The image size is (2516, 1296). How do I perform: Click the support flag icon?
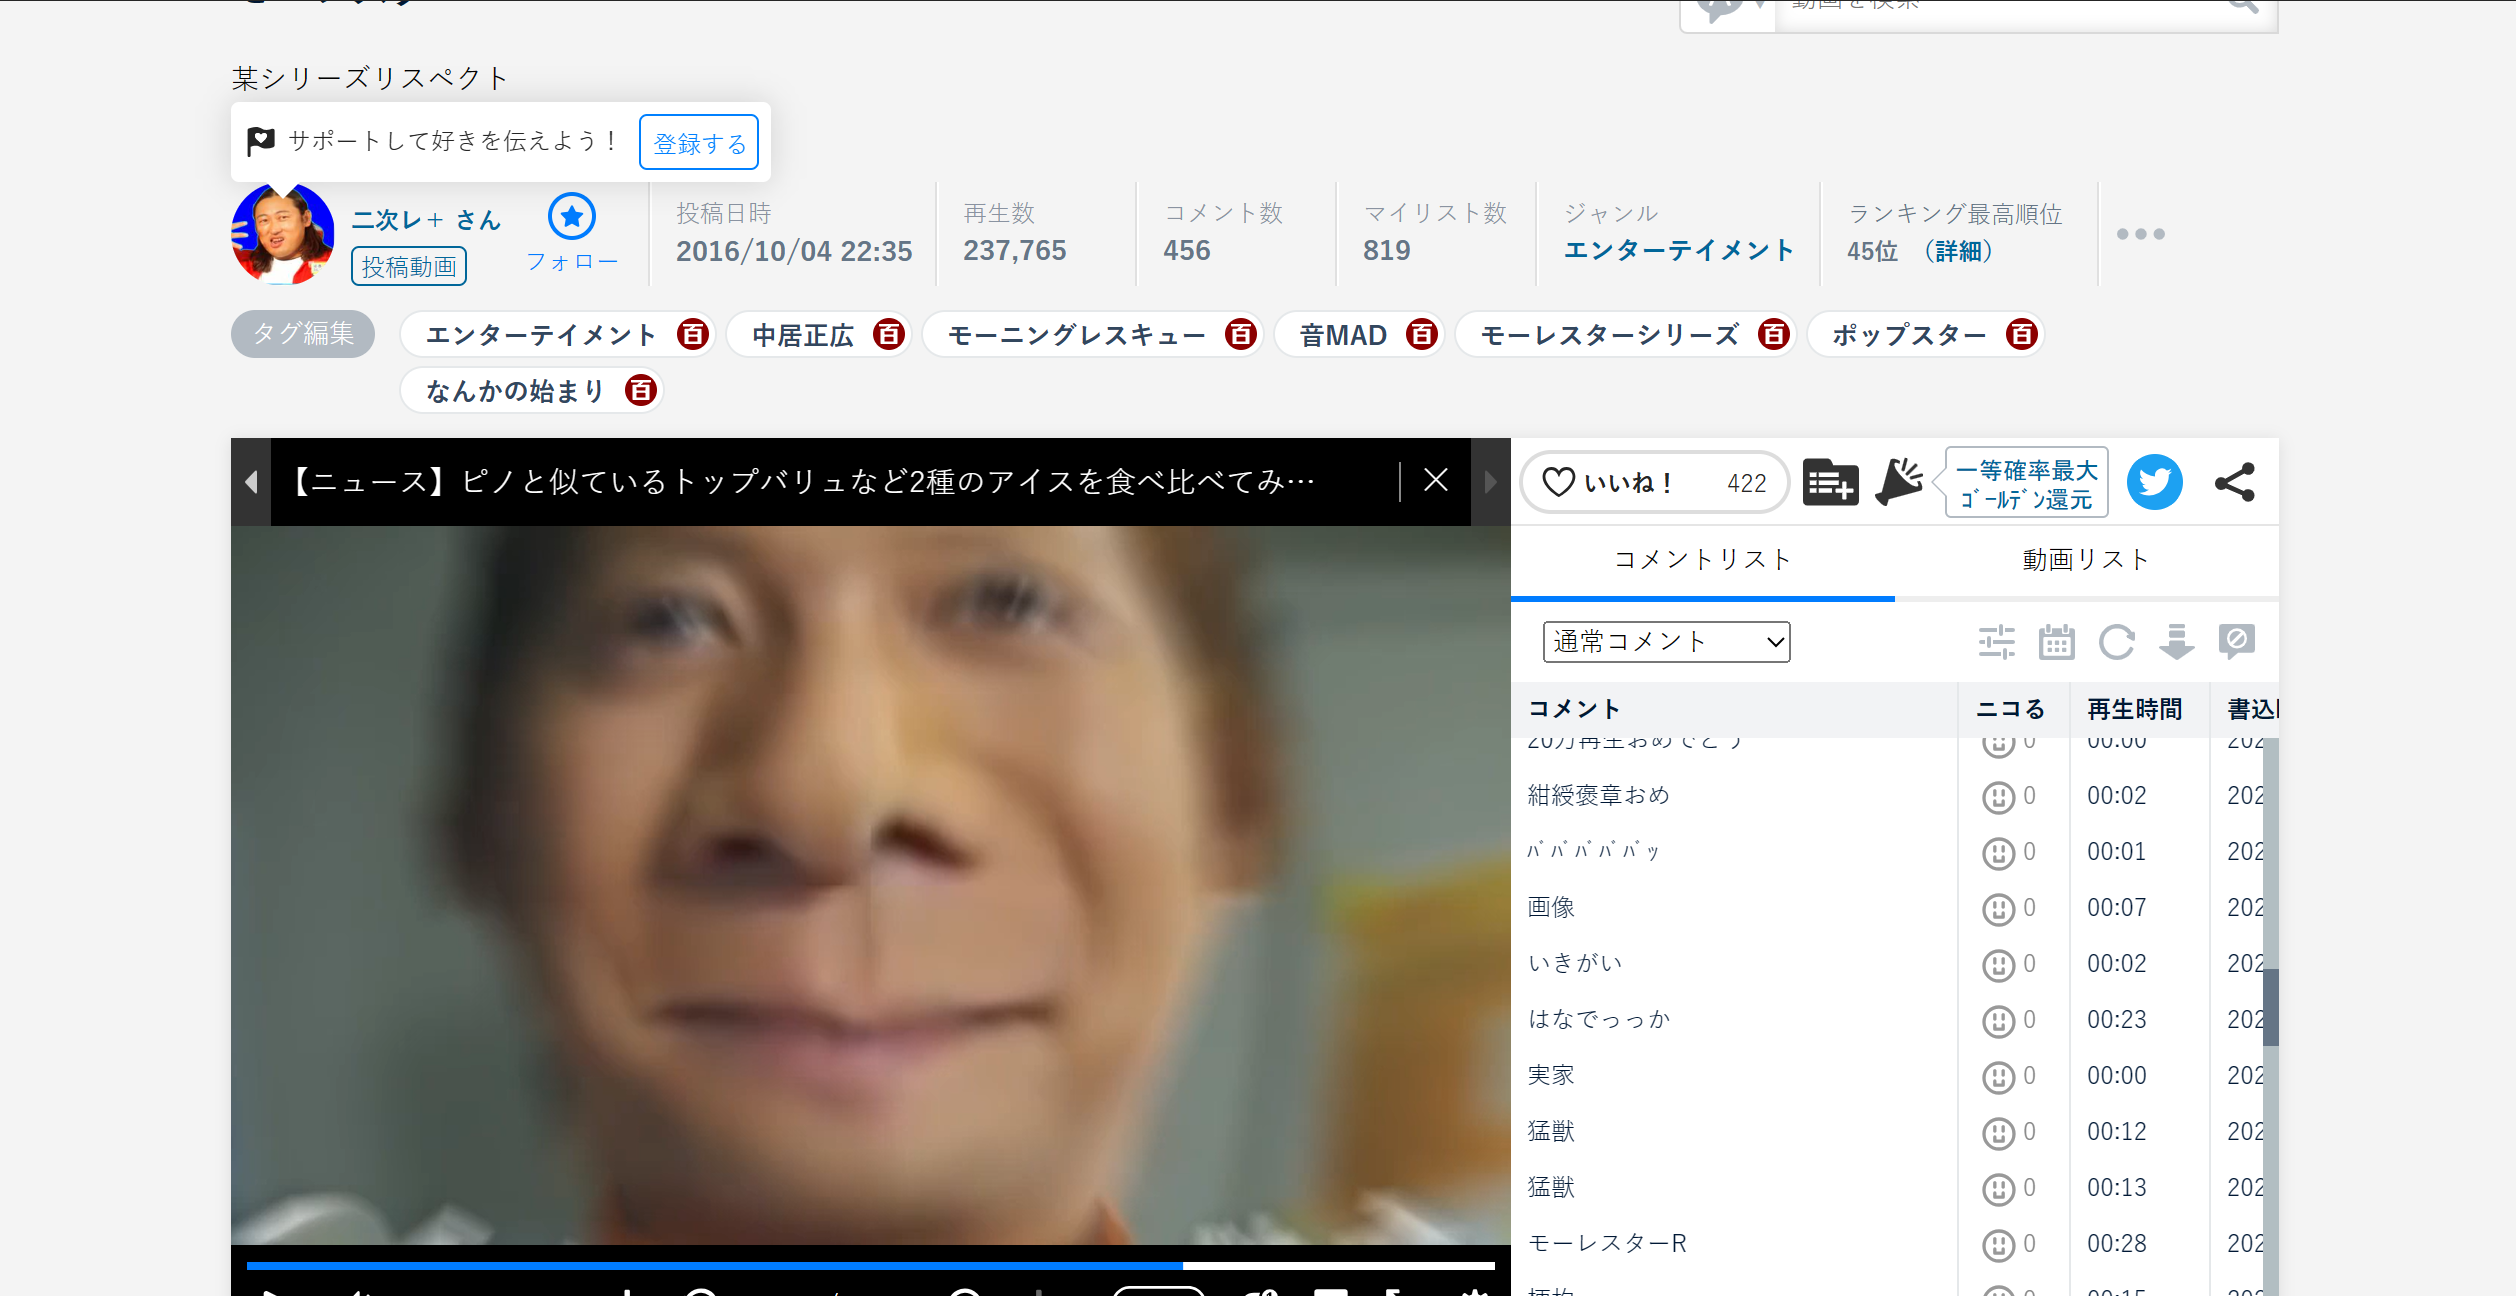[x=261, y=141]
